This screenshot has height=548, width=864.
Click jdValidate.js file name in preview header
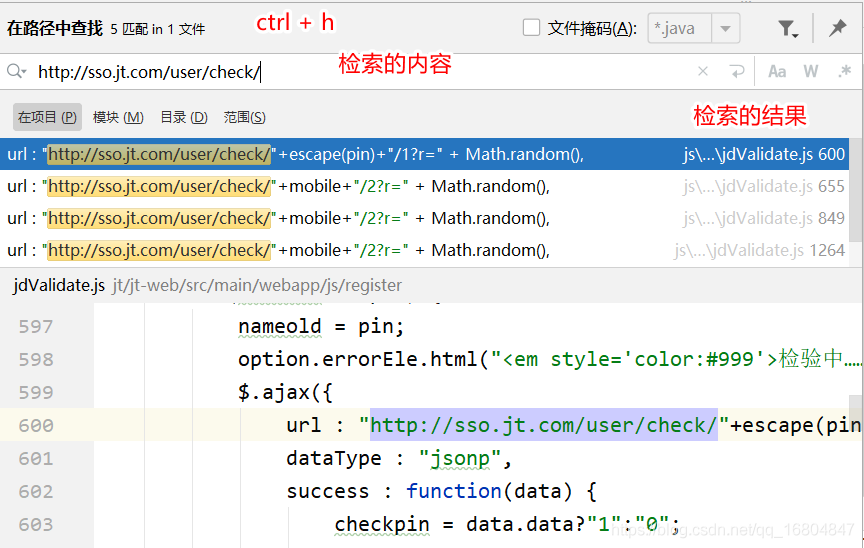point(59,285)
